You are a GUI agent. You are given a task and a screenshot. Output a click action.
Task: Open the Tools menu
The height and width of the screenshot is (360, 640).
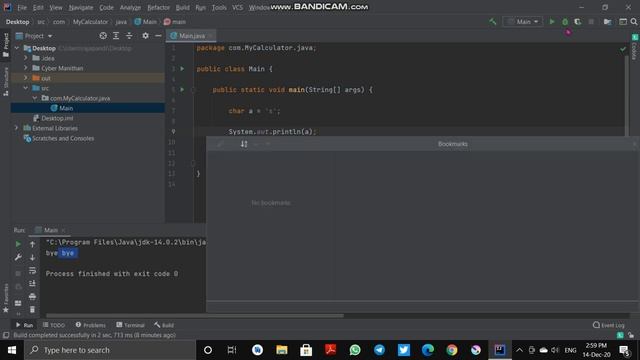click(219, 7)
